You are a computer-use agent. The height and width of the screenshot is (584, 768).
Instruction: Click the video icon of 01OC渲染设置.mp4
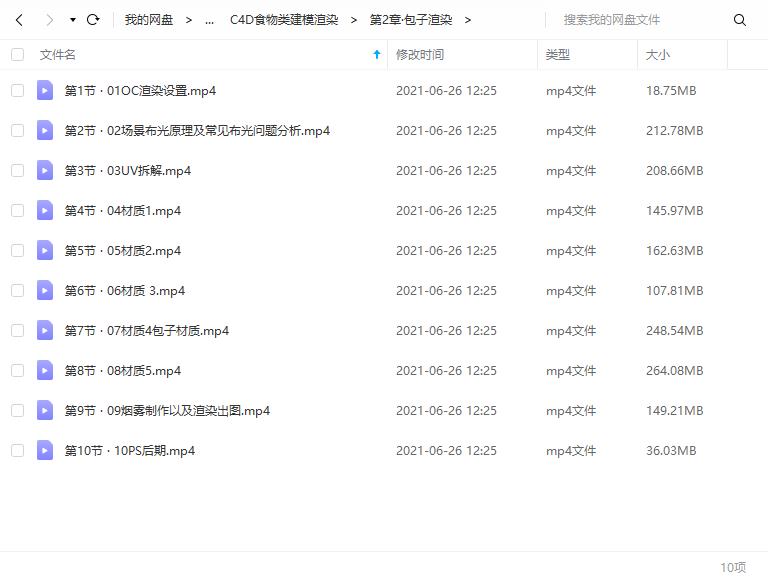45,90
